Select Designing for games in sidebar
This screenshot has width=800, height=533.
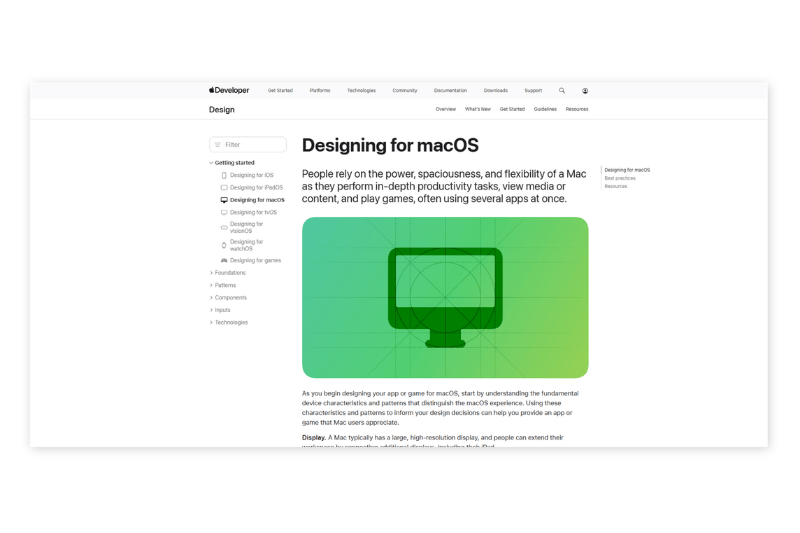click(x=255, y=260)
